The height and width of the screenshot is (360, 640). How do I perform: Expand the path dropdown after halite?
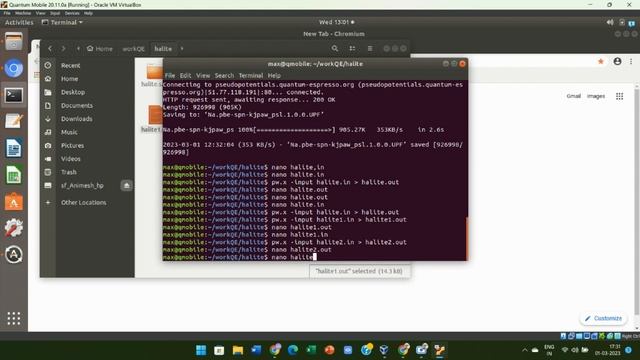pos(182,49)
